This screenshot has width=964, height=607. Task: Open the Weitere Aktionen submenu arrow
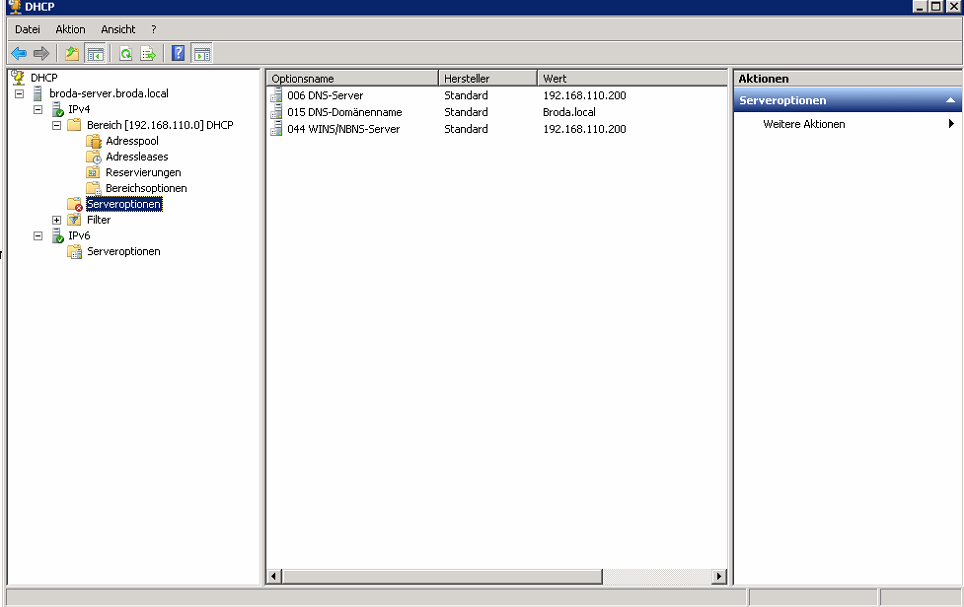pos(951,124)
